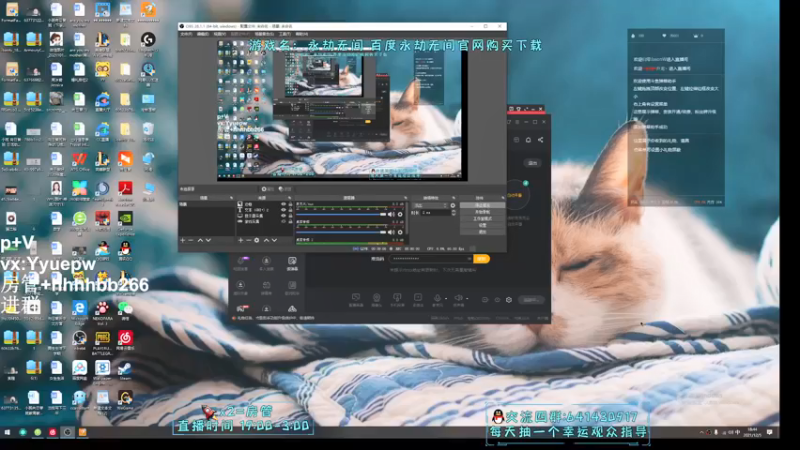This screenshot has height=450, width=800.
Task: Click transition duration spinner arrows
Action: (x=454, y=213)
